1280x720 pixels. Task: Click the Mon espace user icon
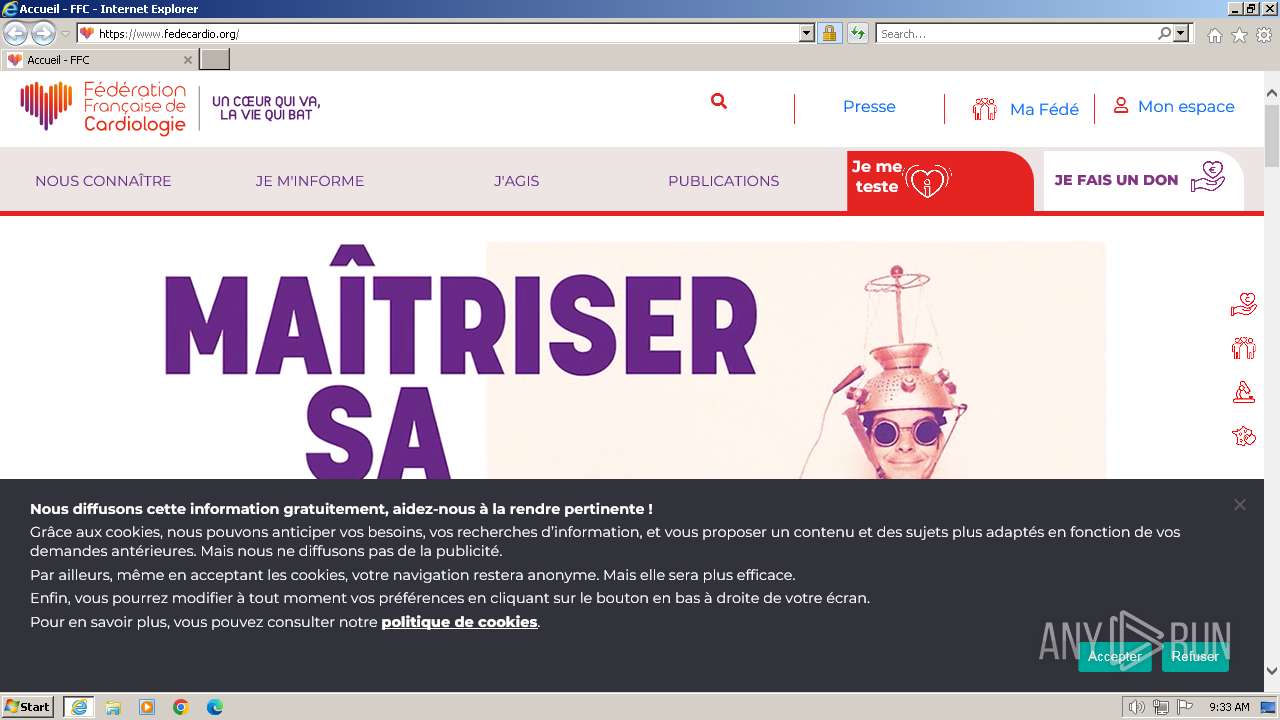1121,105
